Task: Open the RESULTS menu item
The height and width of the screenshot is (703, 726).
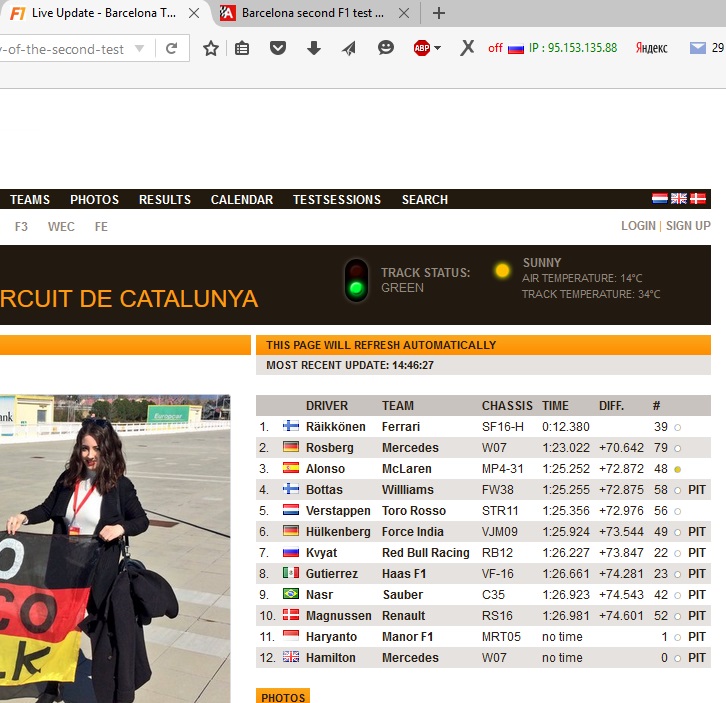Action: (x=165, y=200)
